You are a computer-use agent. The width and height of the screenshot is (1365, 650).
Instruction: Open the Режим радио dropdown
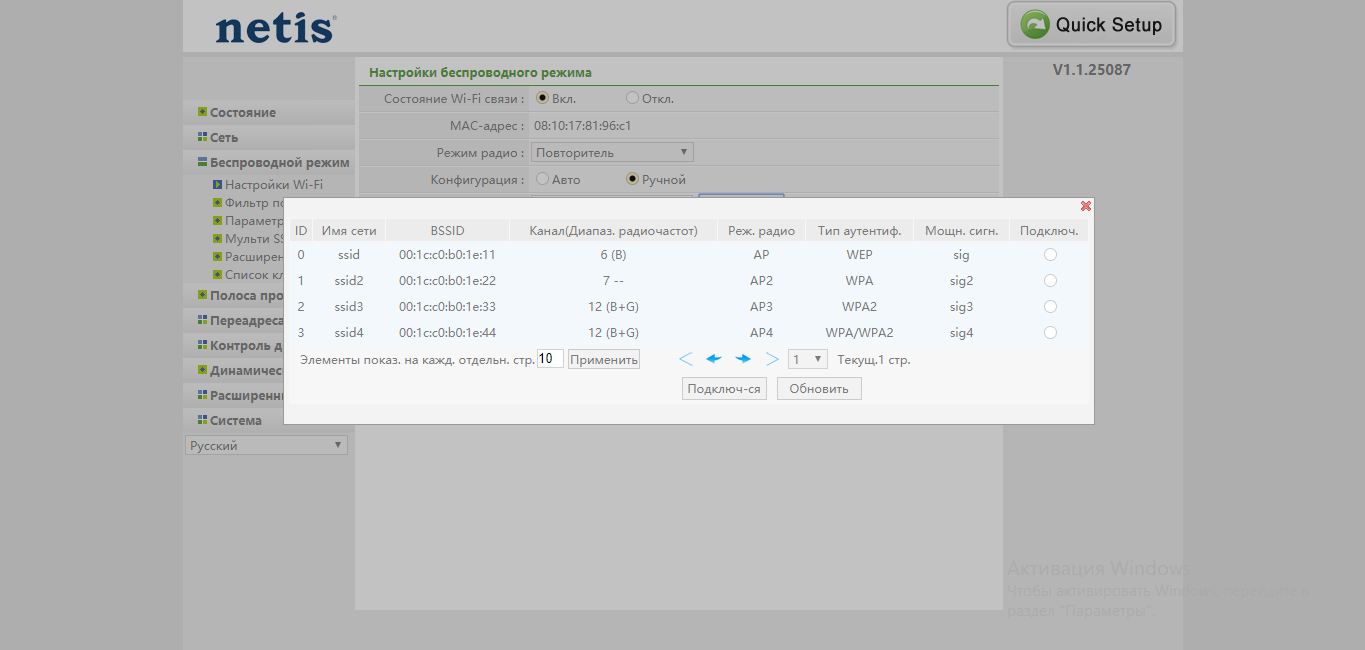(612, 152)
